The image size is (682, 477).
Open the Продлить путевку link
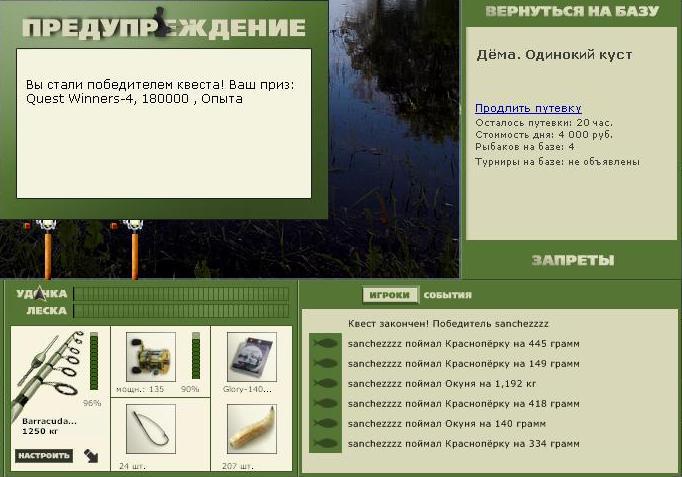(528, 108)
